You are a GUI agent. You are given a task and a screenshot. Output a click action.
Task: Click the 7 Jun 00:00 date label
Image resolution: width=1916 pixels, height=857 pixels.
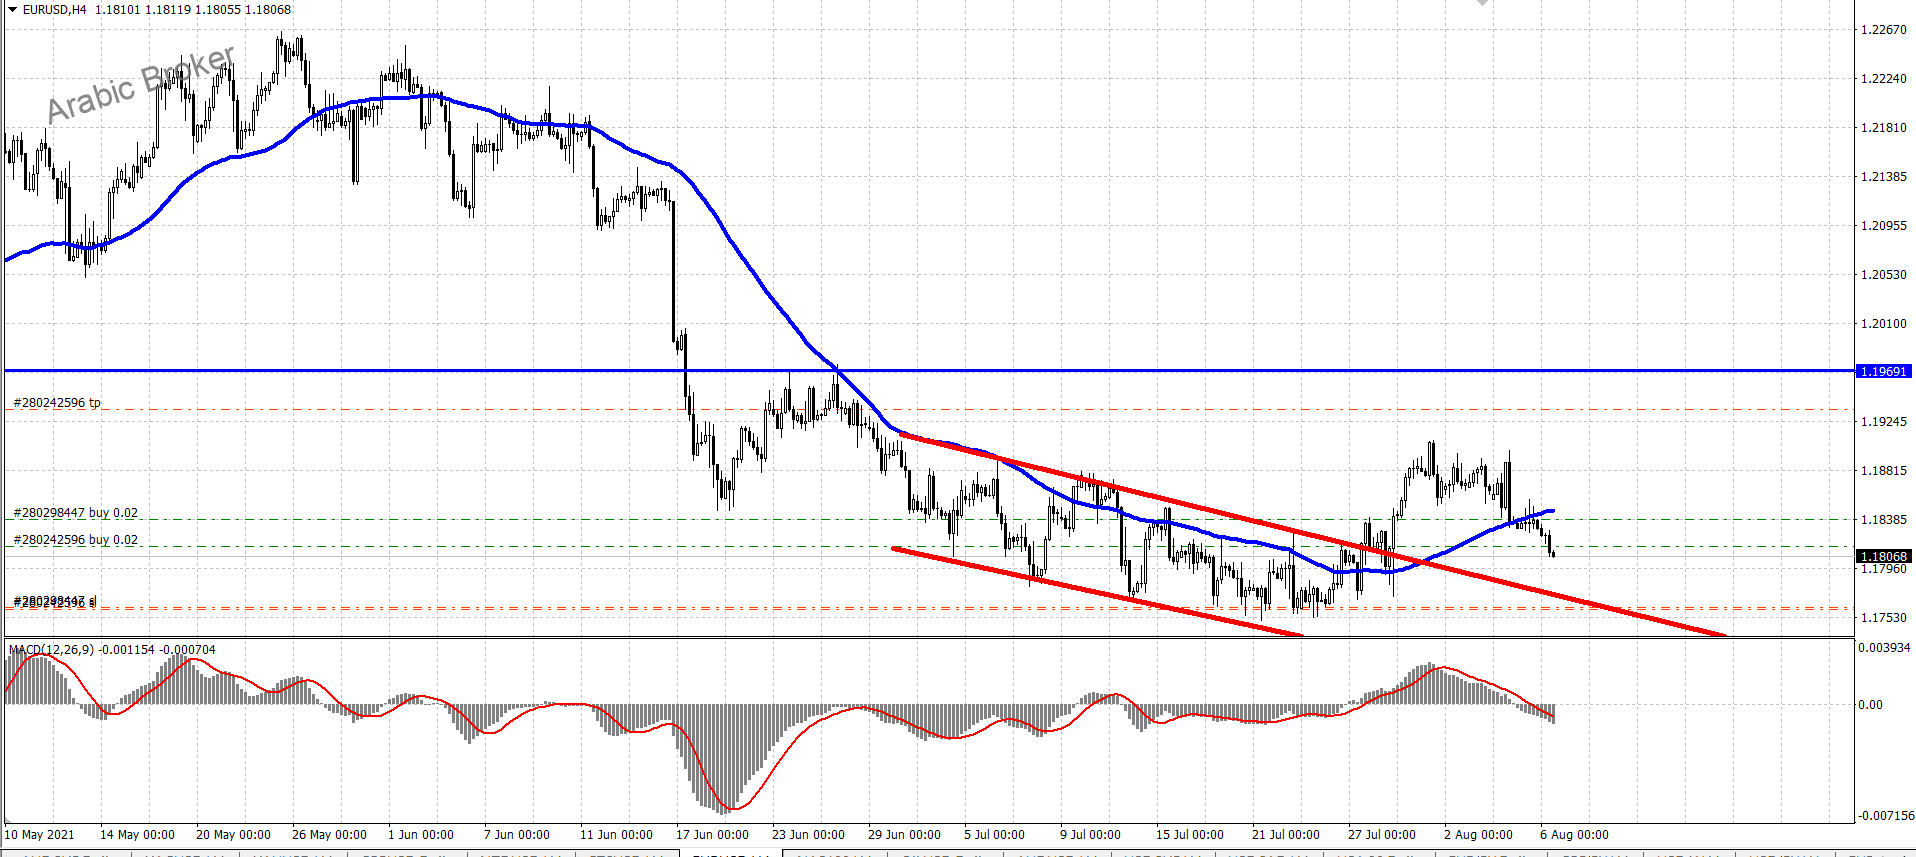click(517, 835)
